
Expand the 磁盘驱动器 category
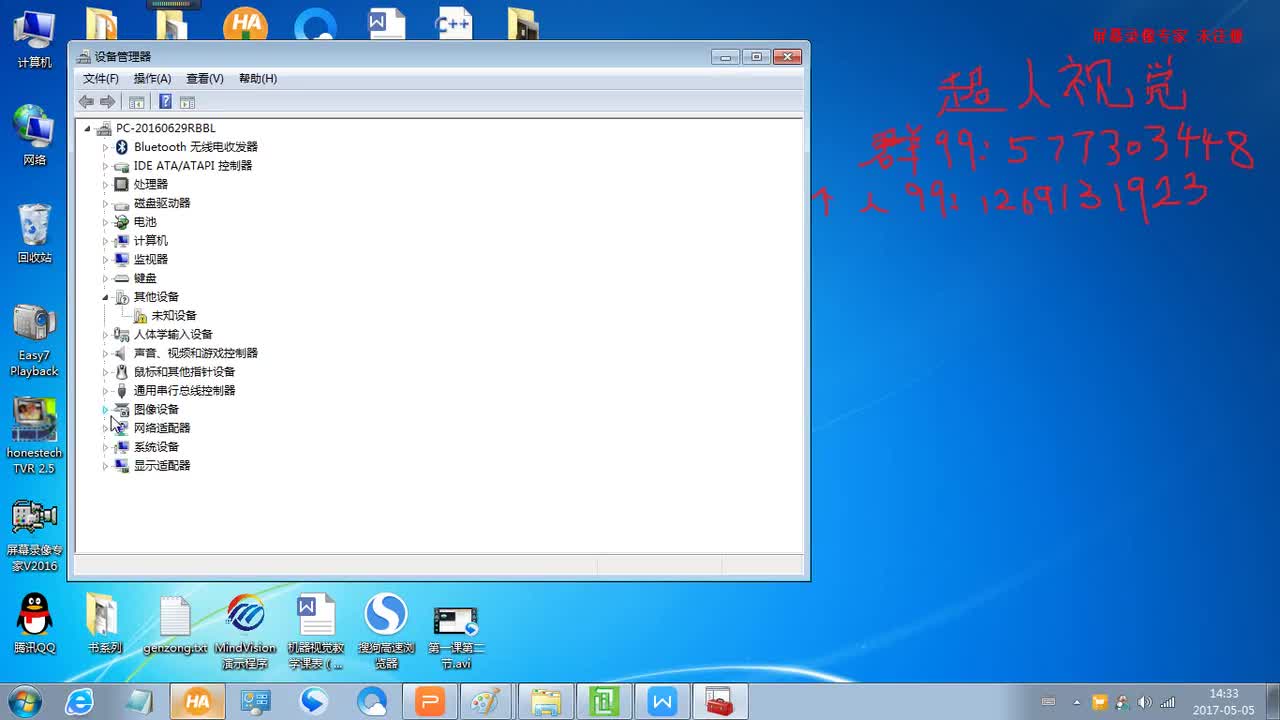105,203
